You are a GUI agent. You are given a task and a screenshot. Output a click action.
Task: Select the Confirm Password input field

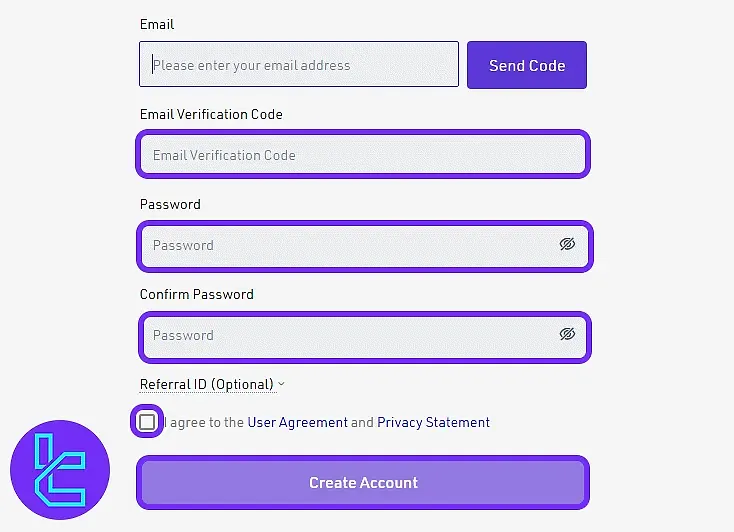pyautogui.click(x=365, y=337)
